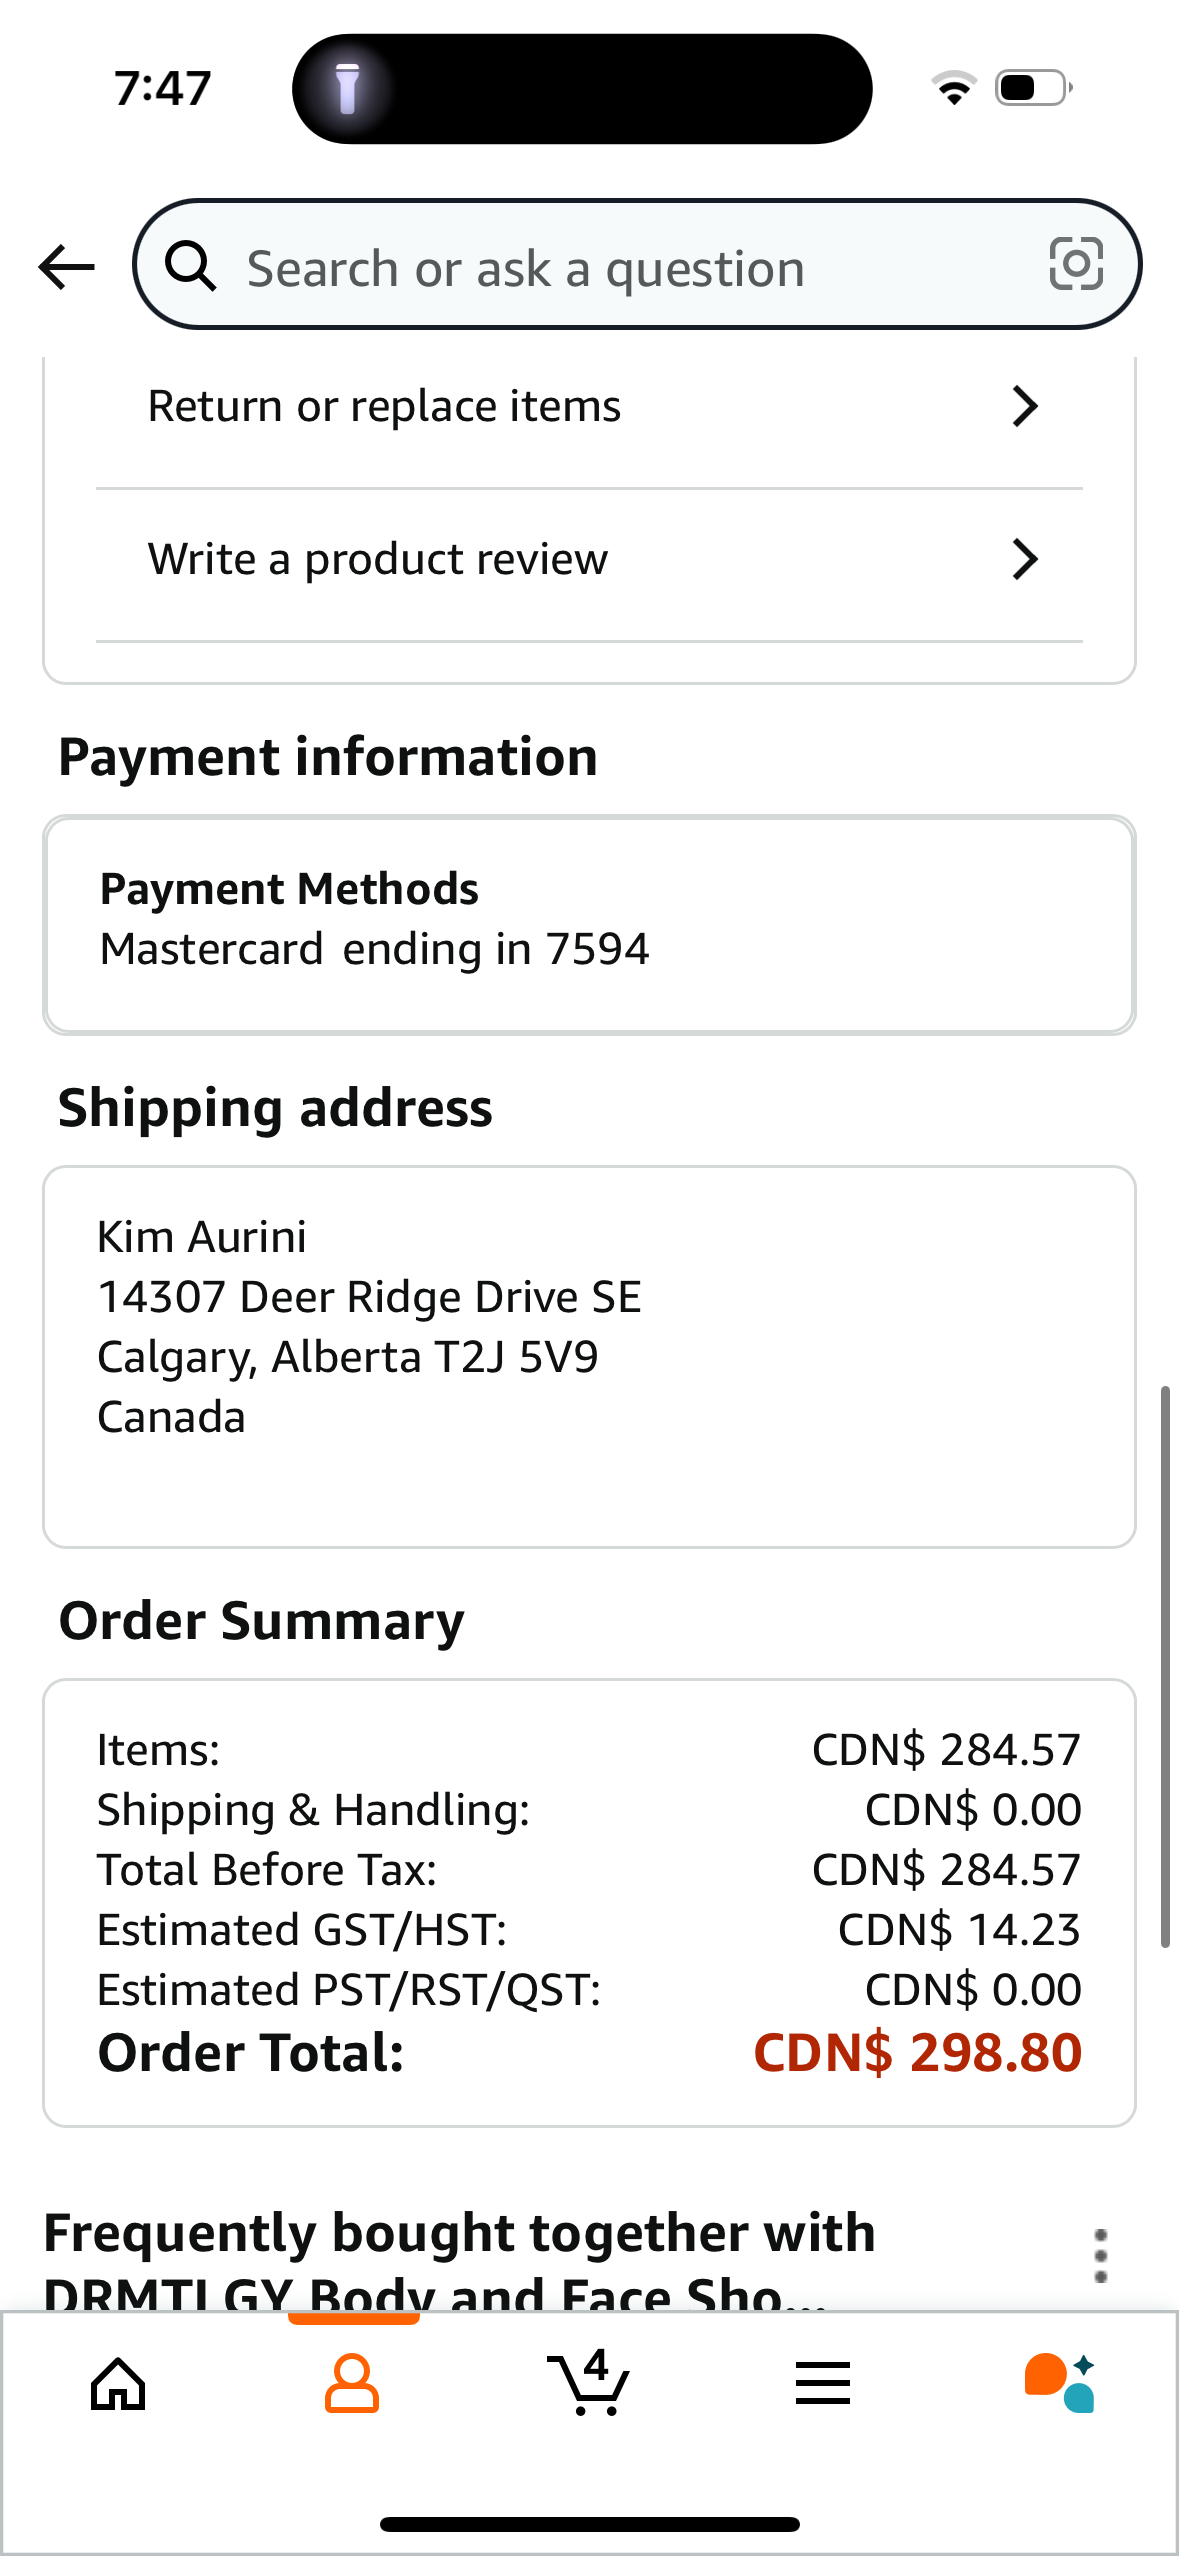Go to the Home tab icon
1179x2556 pixels.
(x=118, y=2384)
